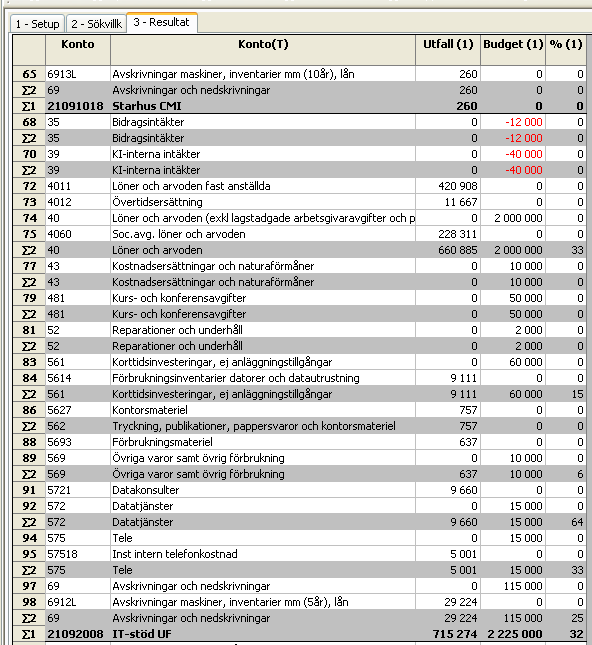
Task: Select account cell 5721
Action: point(78,490)
